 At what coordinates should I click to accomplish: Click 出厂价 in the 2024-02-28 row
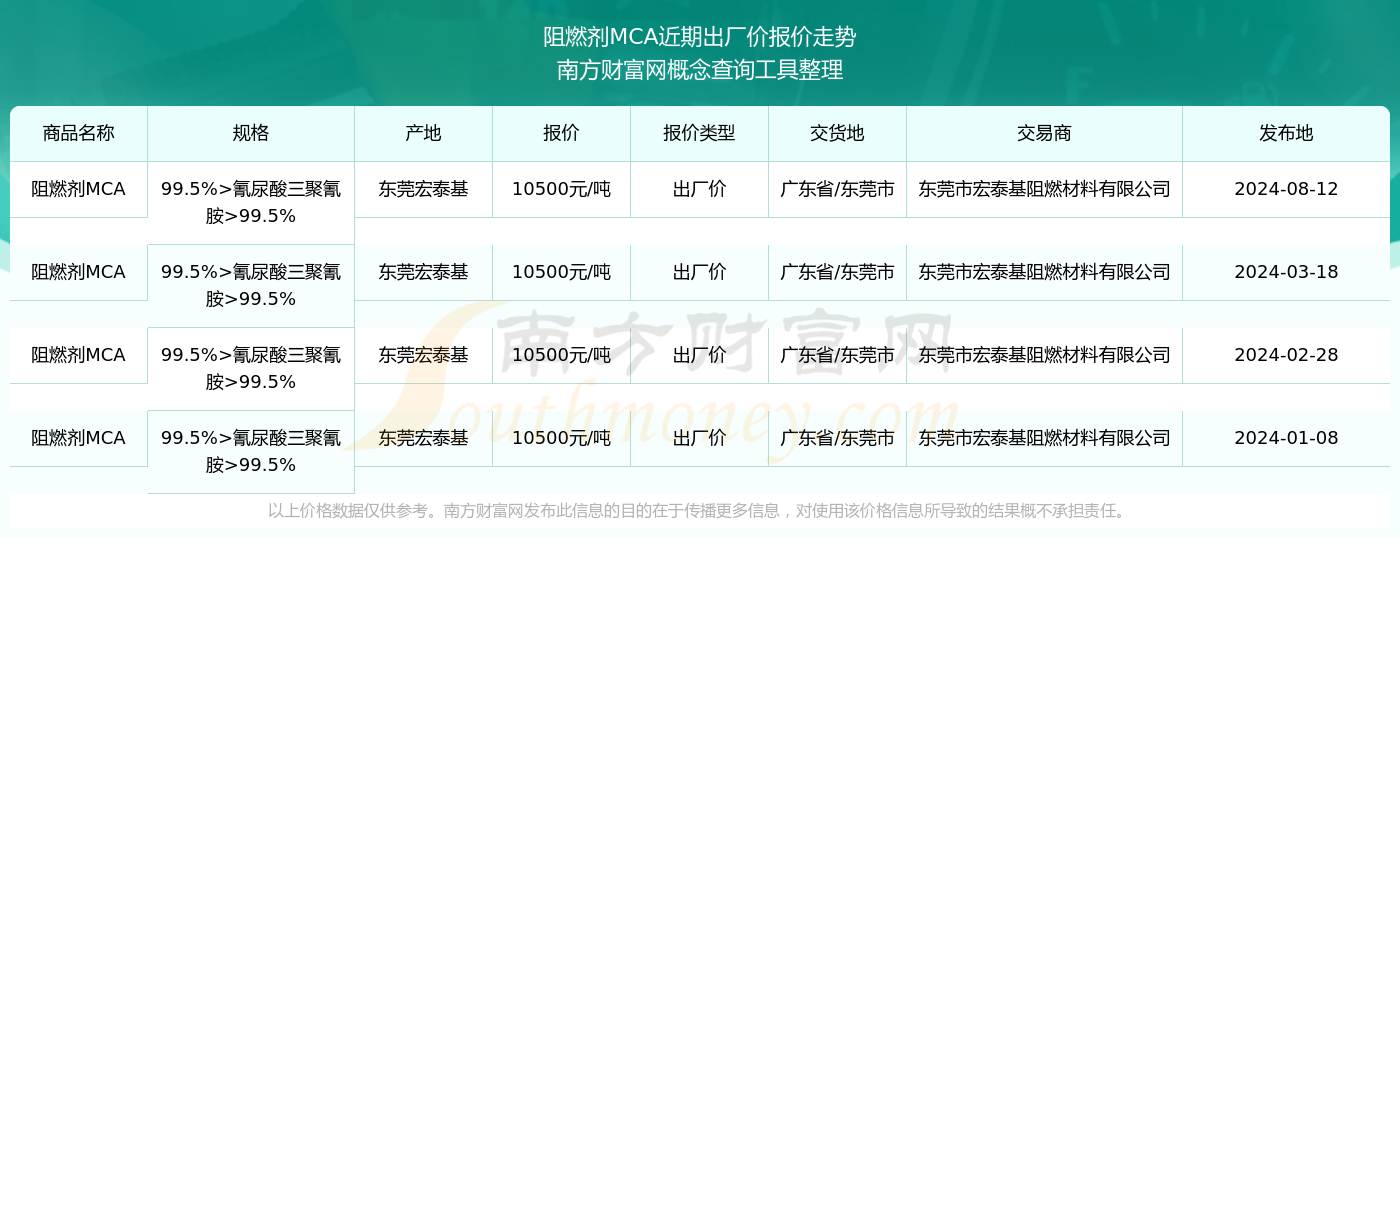pos(699,355)
